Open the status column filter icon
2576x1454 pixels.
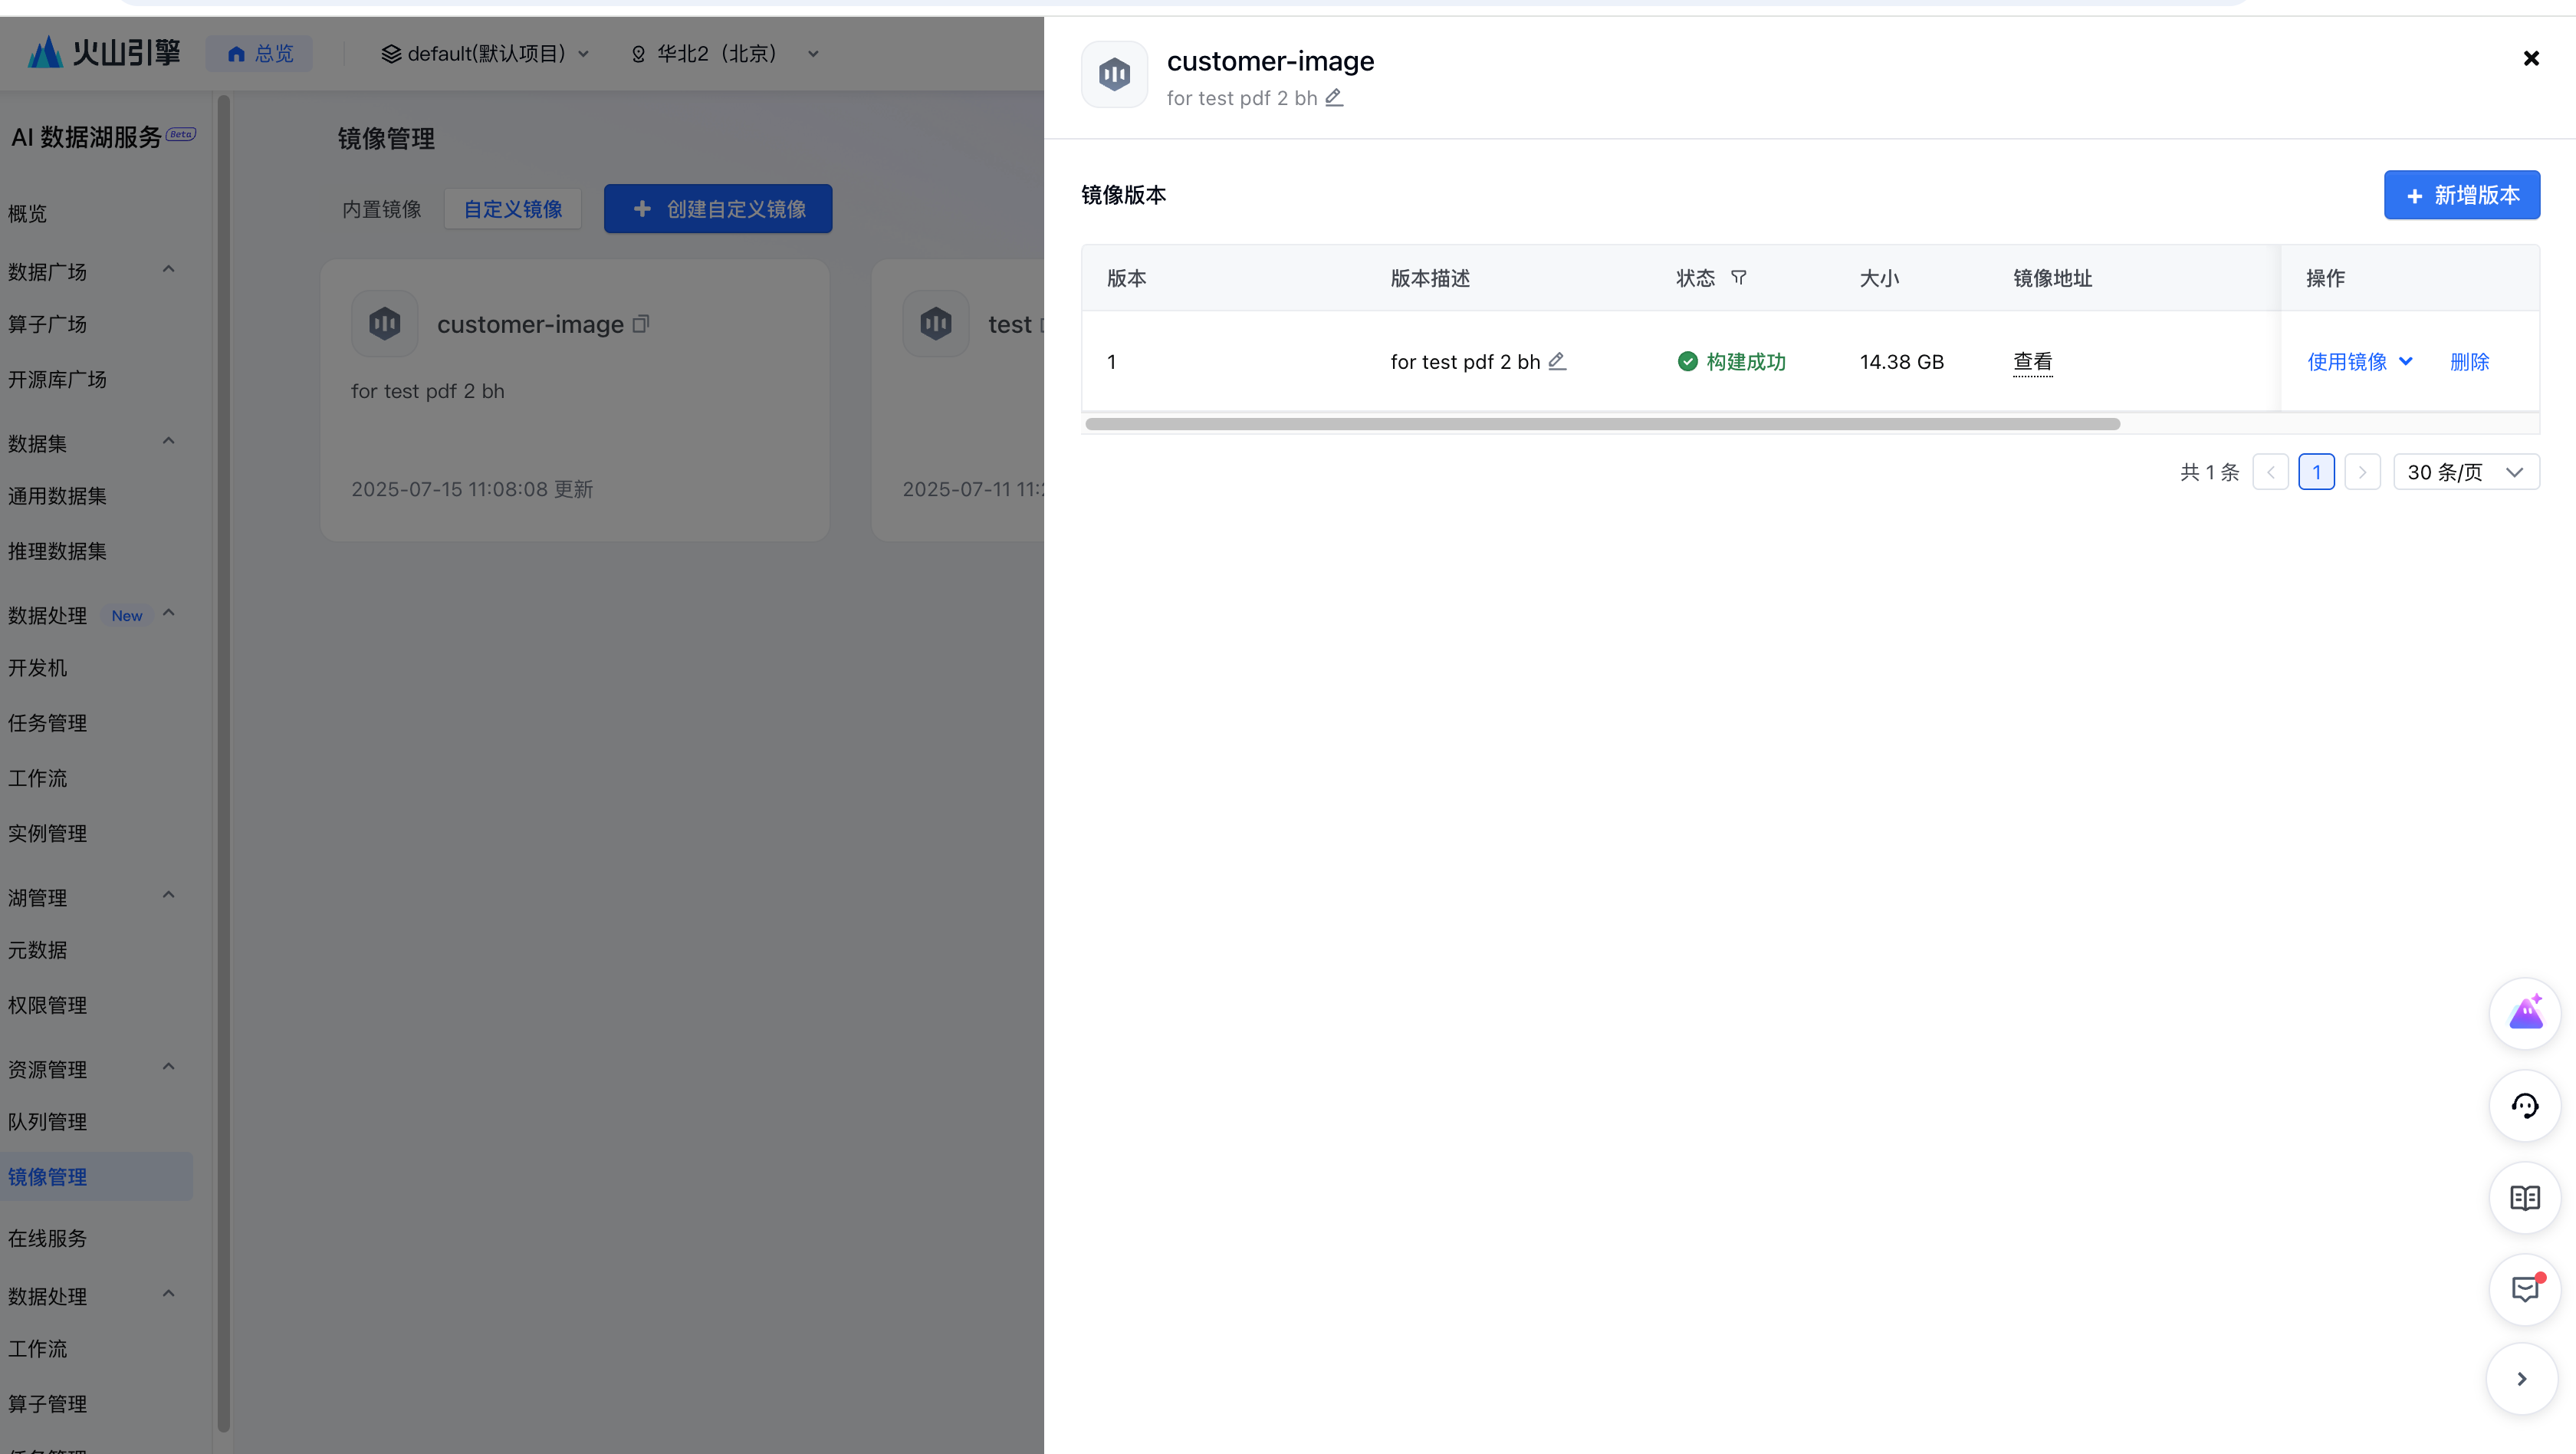[x=1739, y=278]
